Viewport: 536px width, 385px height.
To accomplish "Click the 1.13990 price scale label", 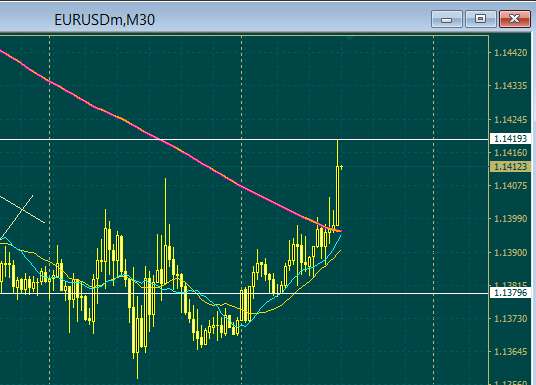I will [x=510, y=218].
